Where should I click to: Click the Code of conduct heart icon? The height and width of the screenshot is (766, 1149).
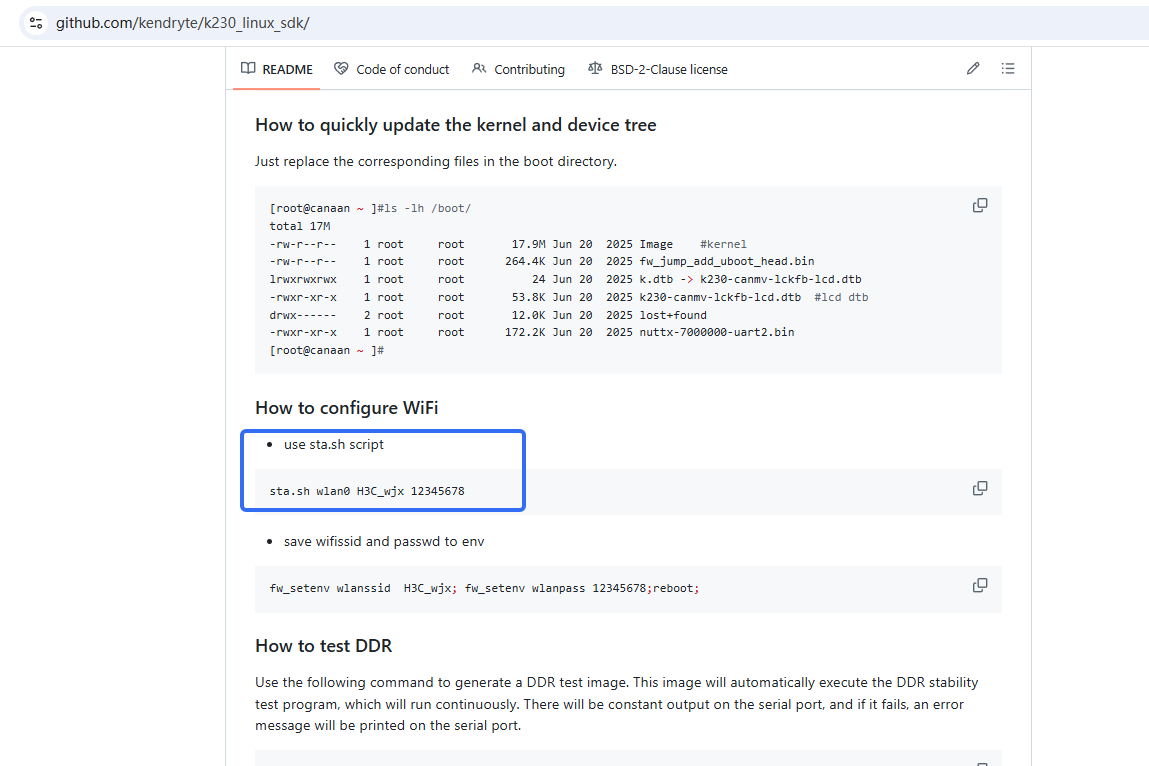[x=341, y=69]
